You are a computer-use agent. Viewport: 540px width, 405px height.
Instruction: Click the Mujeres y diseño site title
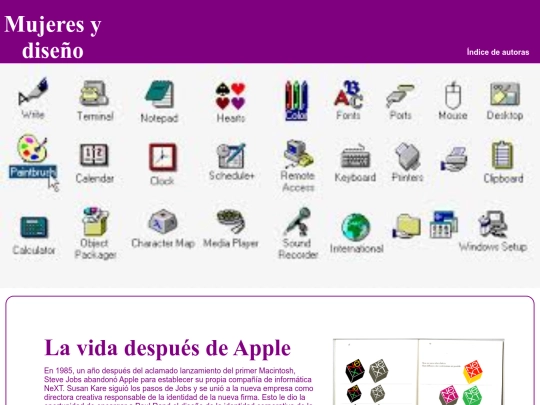pyautogui.click(x=53, y=37)
